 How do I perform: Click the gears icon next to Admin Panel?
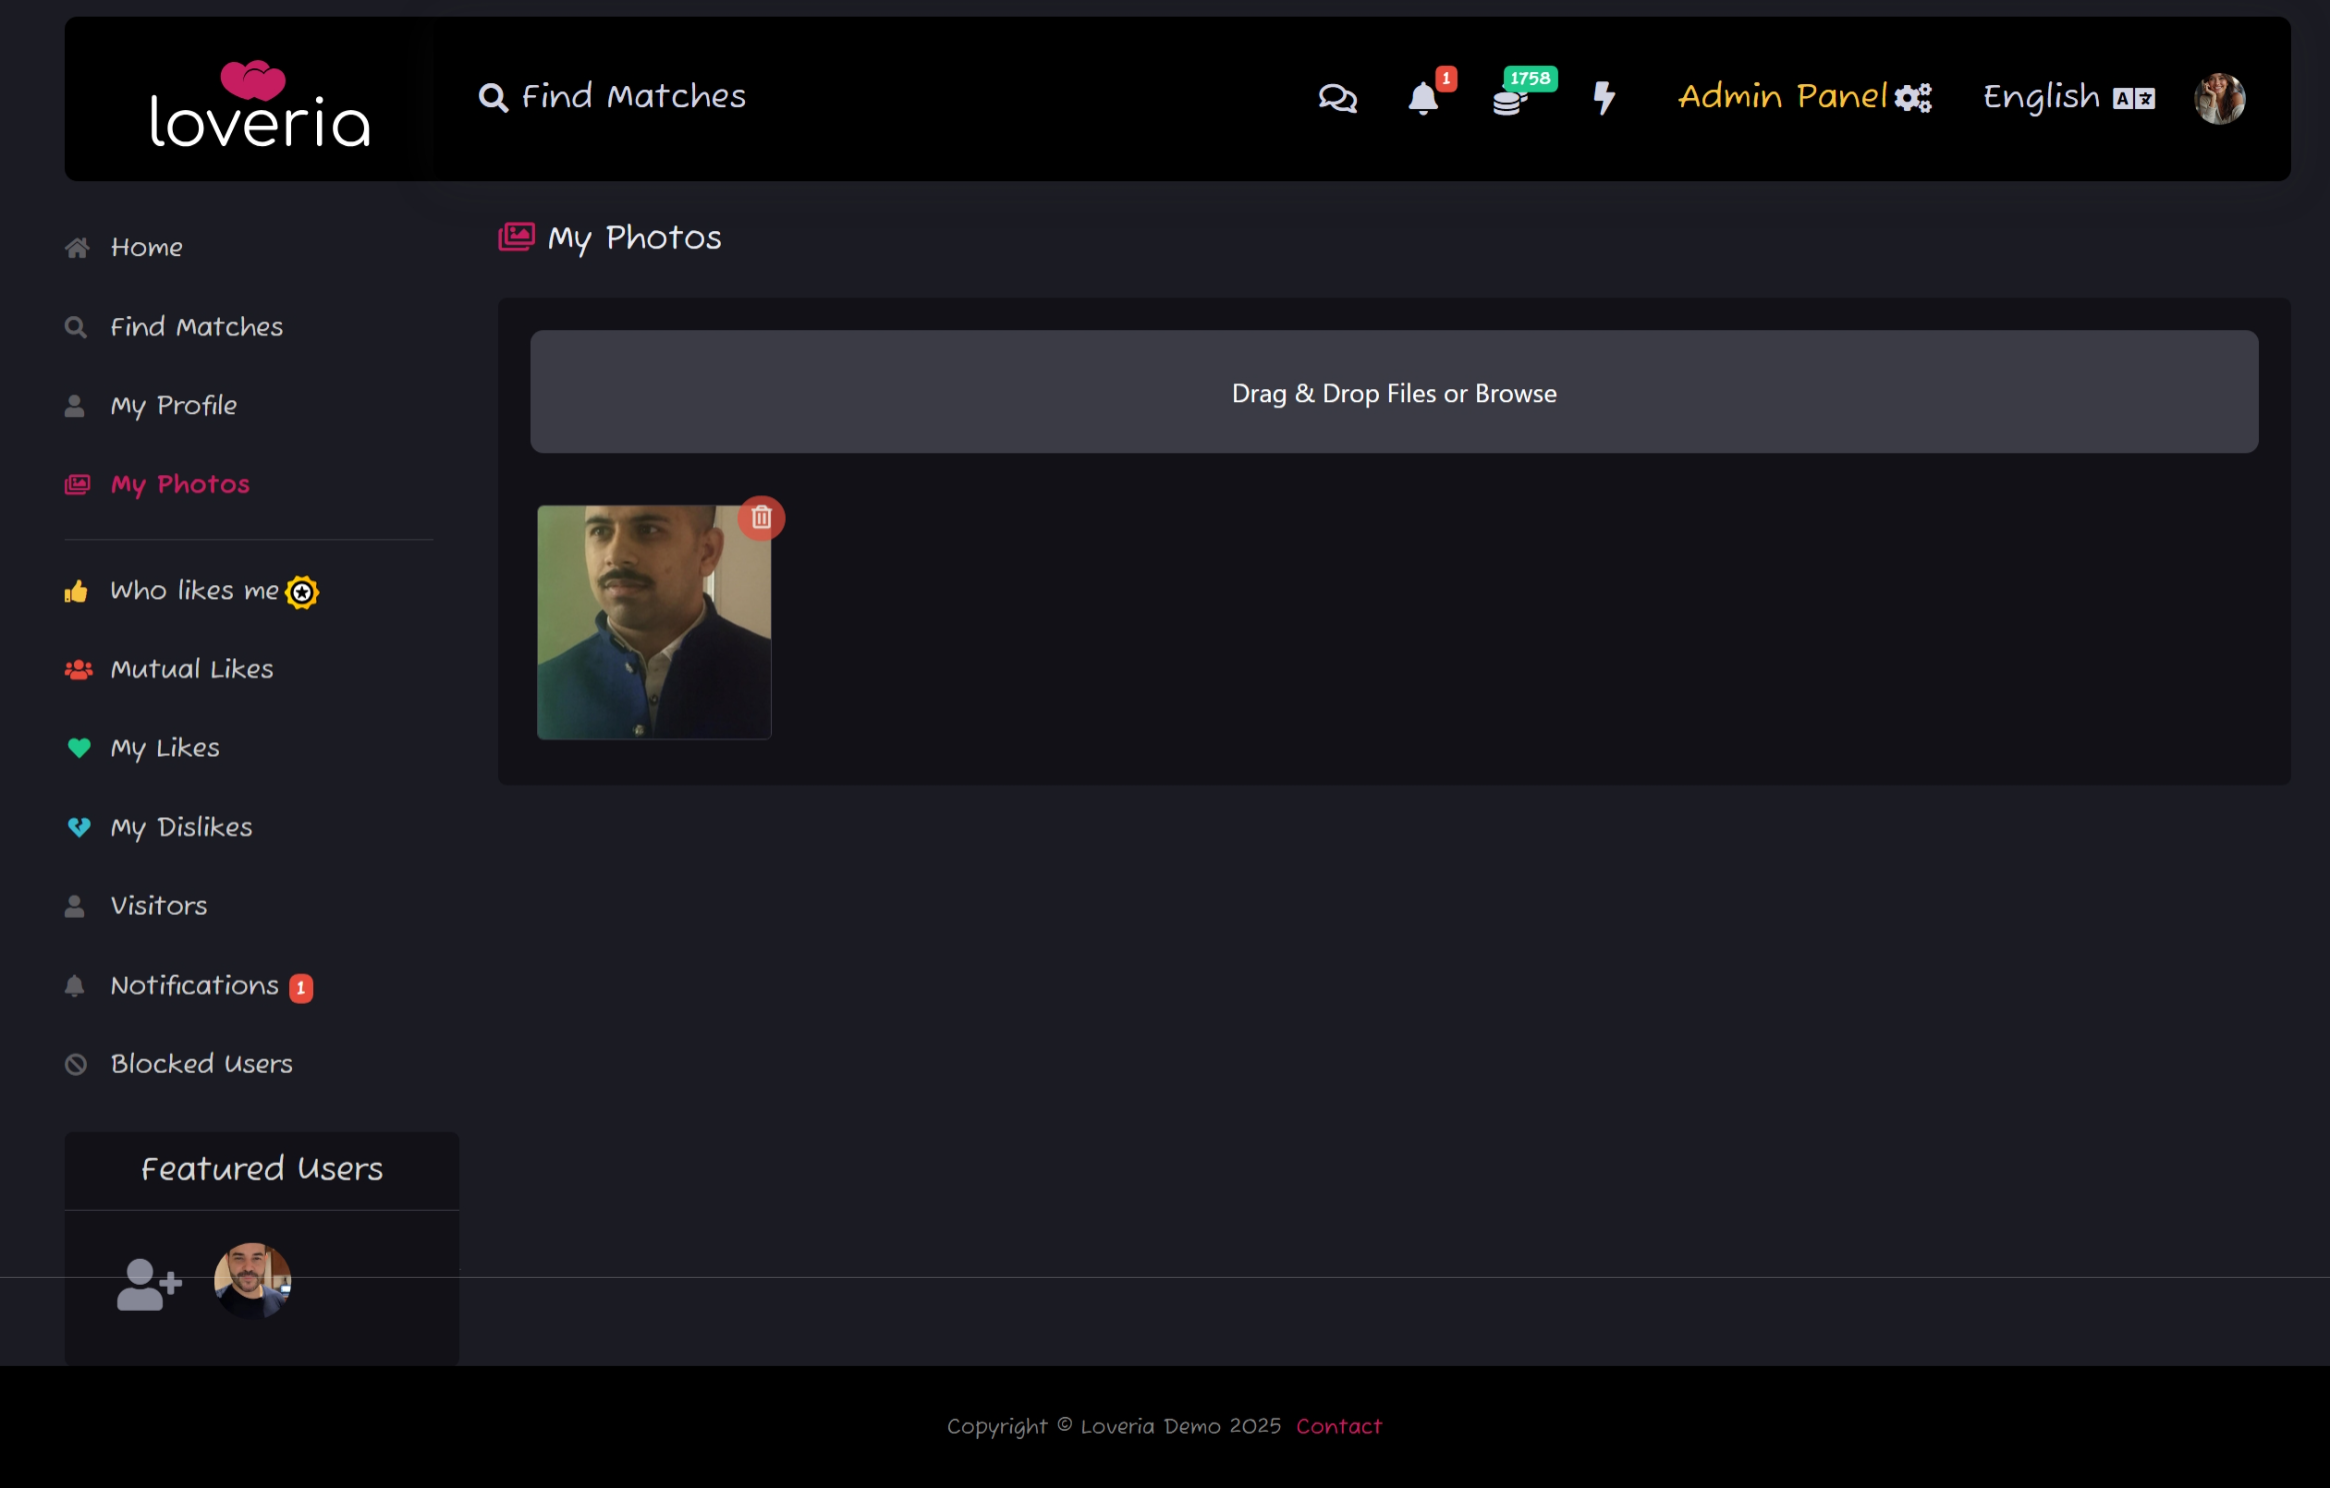click(x=1913, y=98)
